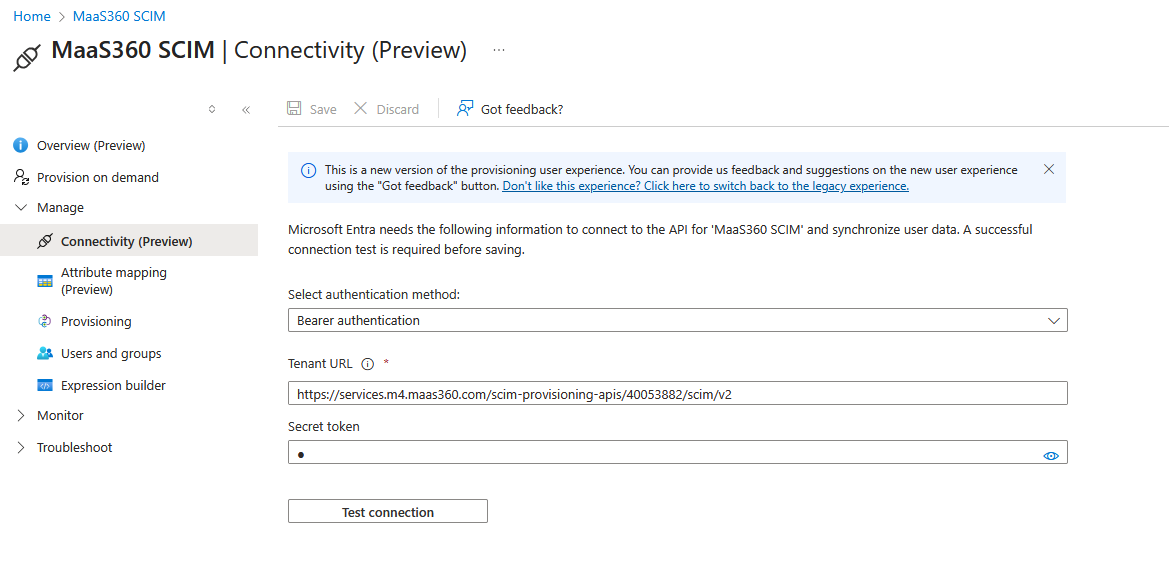The height and width of the screenshot is (586, 1169).
Task: Click into the Tenant URL field
Action: [x=677, y=394]
